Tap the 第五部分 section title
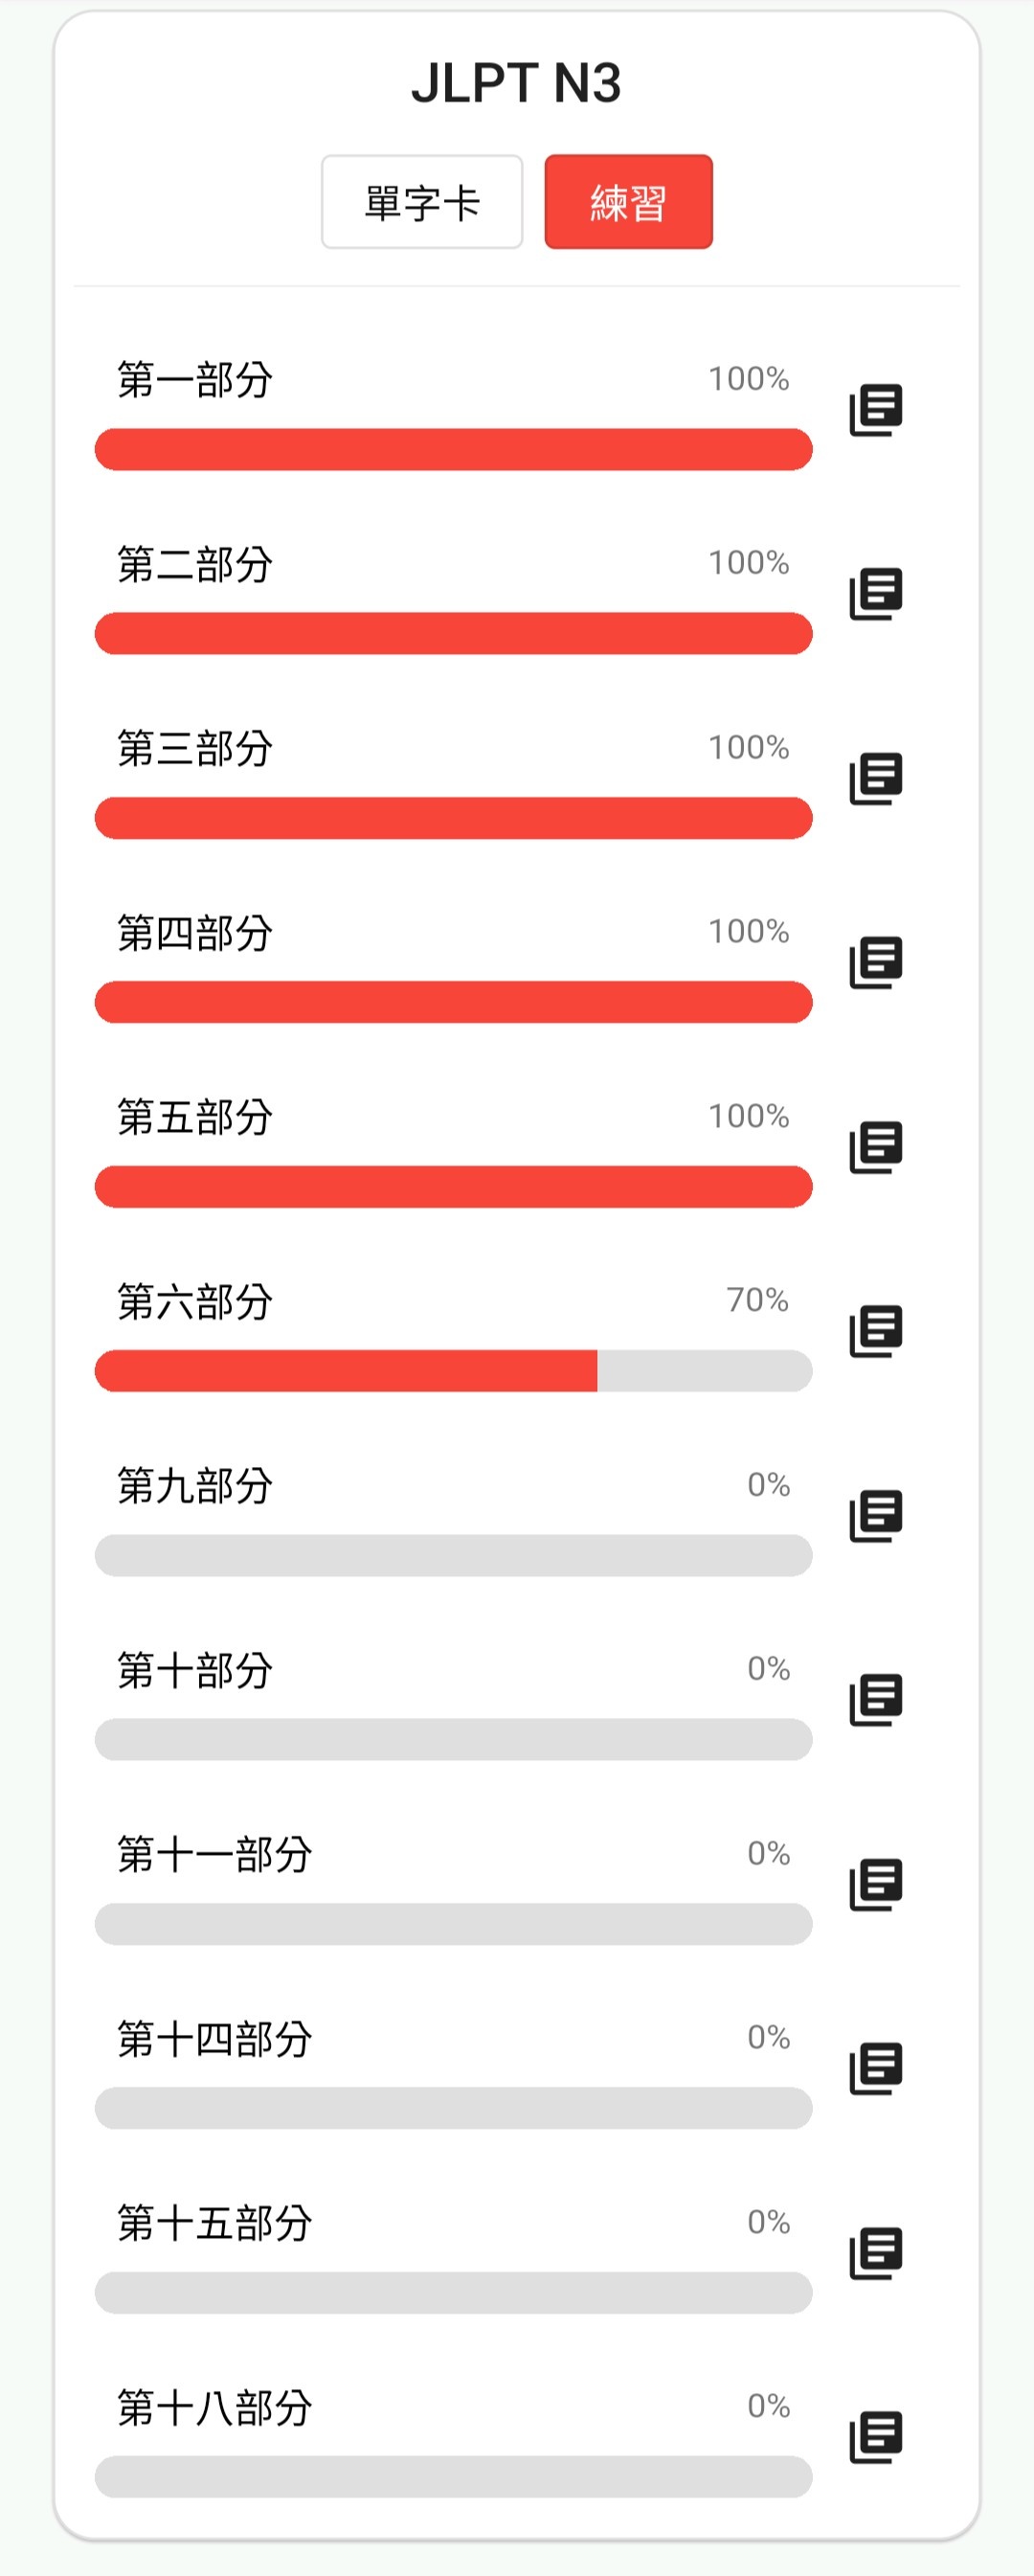The image size is (1034, 2576). click(x=195, y=1117)
